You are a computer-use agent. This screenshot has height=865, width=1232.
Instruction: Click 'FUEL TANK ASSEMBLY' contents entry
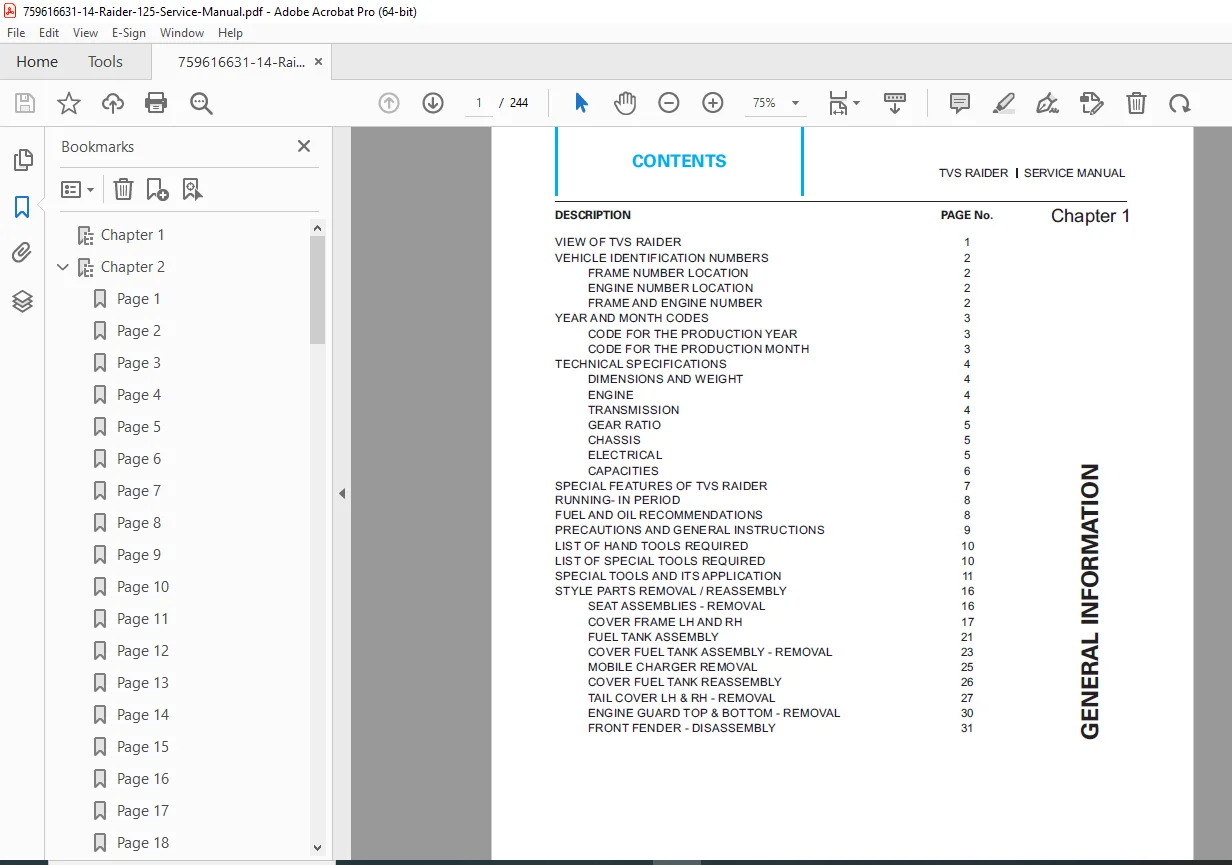[x=654, y=637]
